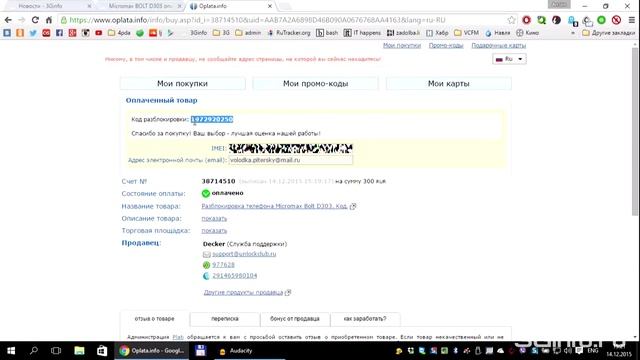The height and width of the screenshot is (360, 640).
Task: Open Разблокировка телефона Micromax Bolt D303 link
Action: pos(274,206)
